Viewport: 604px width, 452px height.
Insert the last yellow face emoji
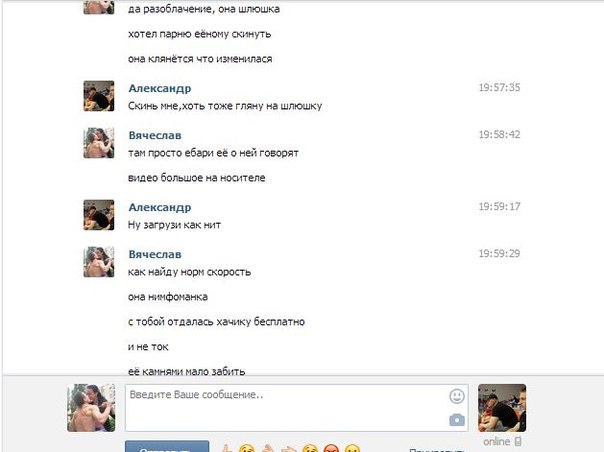click(352, 449)
